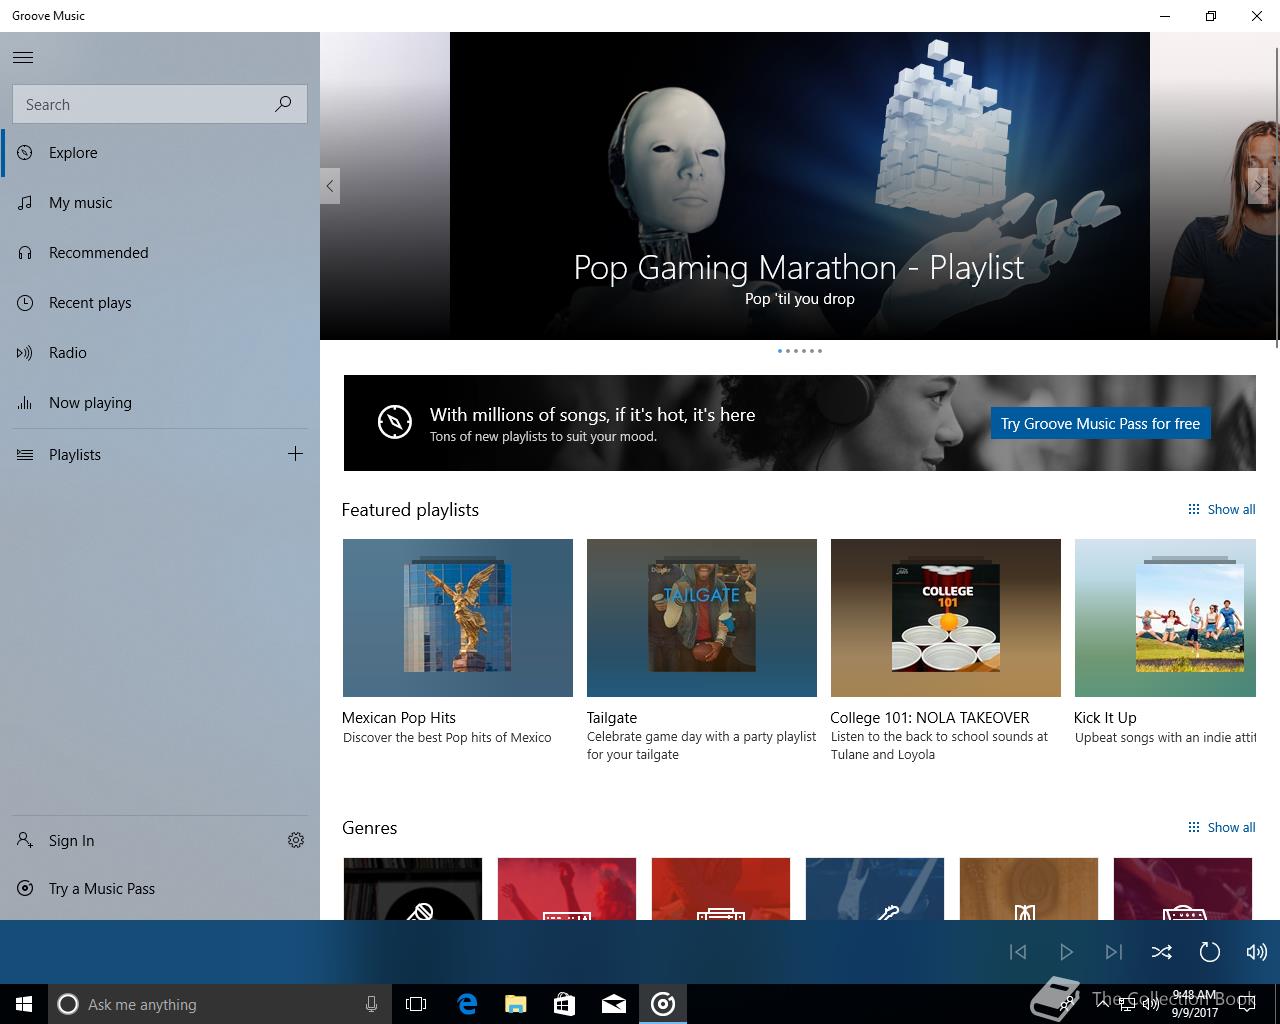Click the Cortana microphone icon
This screenshot has width=1280, height=1024.
pyautogui.click(x=371, y=1004)
